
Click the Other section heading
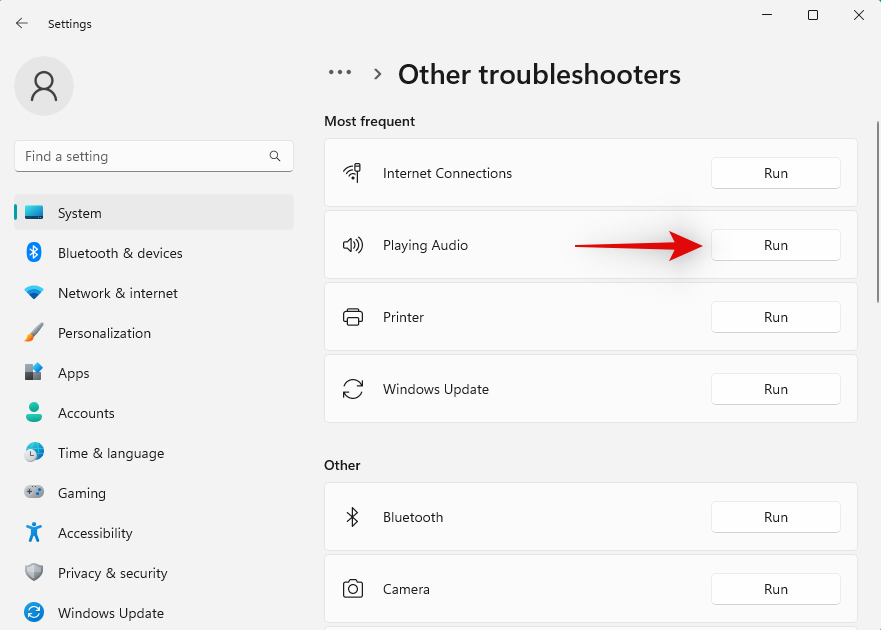[342, 465]
